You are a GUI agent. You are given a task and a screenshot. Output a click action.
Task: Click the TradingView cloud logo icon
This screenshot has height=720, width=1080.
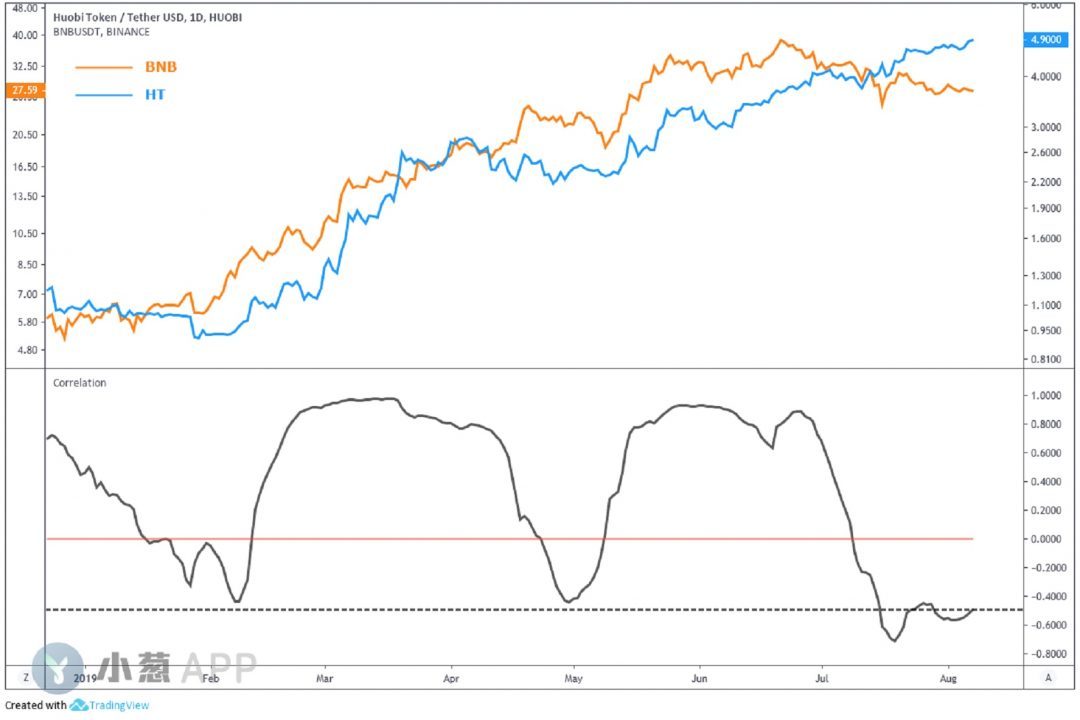(79, 706)
